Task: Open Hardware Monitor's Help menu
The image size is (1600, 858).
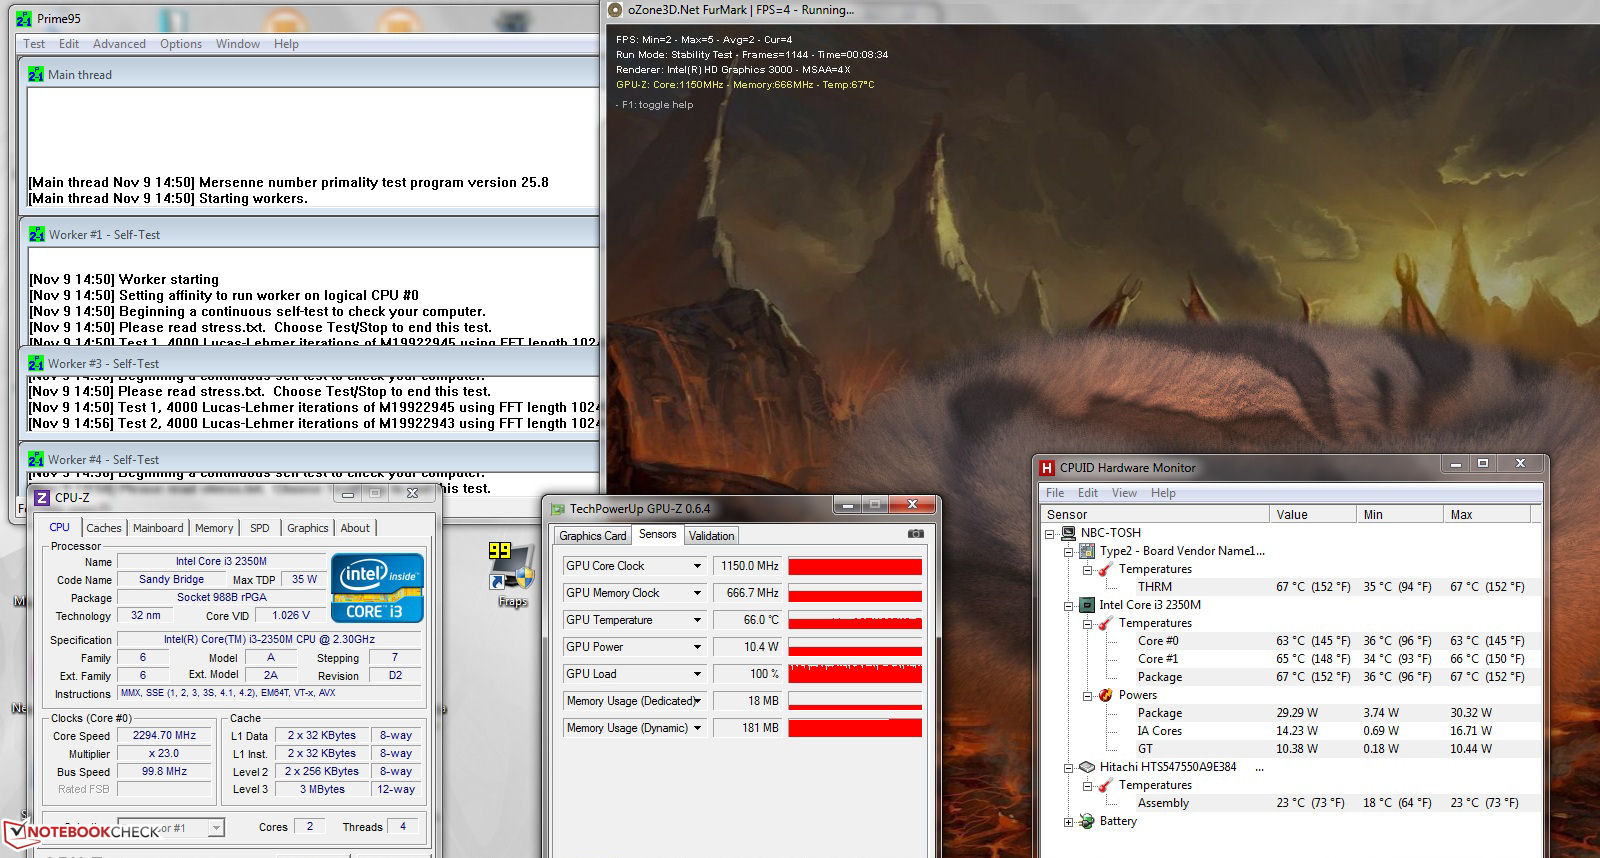Action: [1163, 493]
